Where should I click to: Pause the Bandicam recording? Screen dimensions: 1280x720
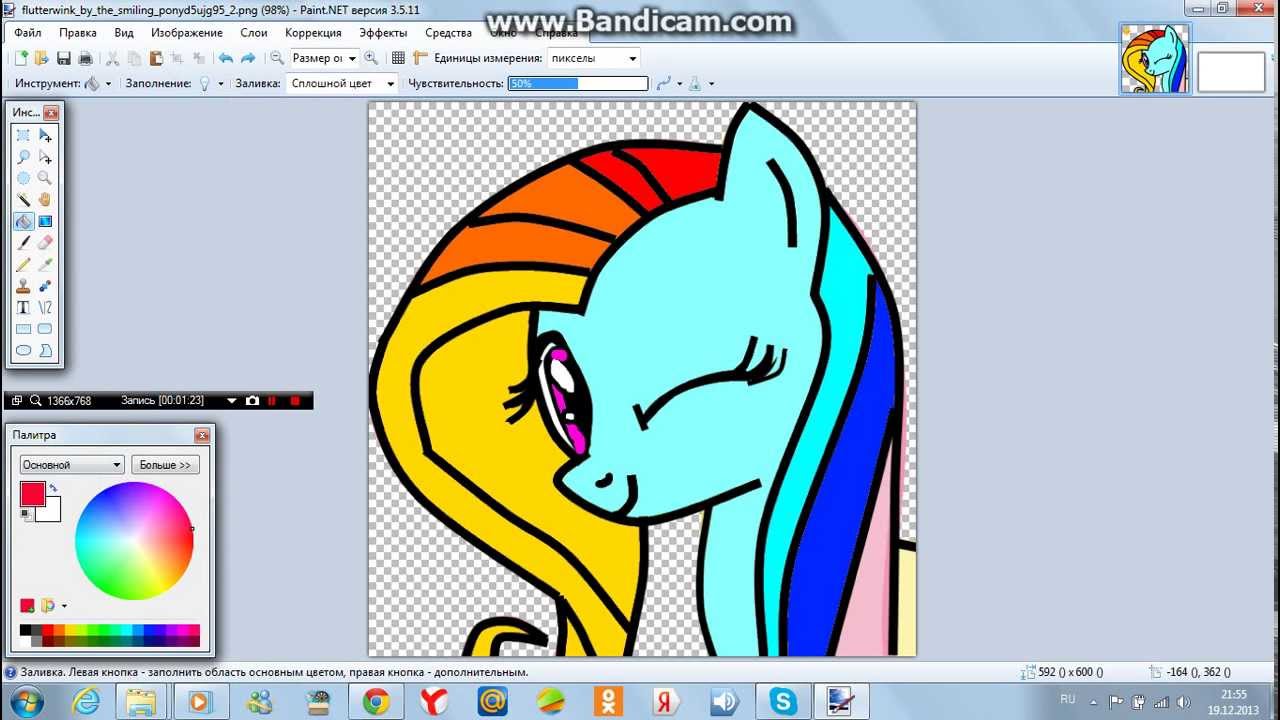(272, 400)
